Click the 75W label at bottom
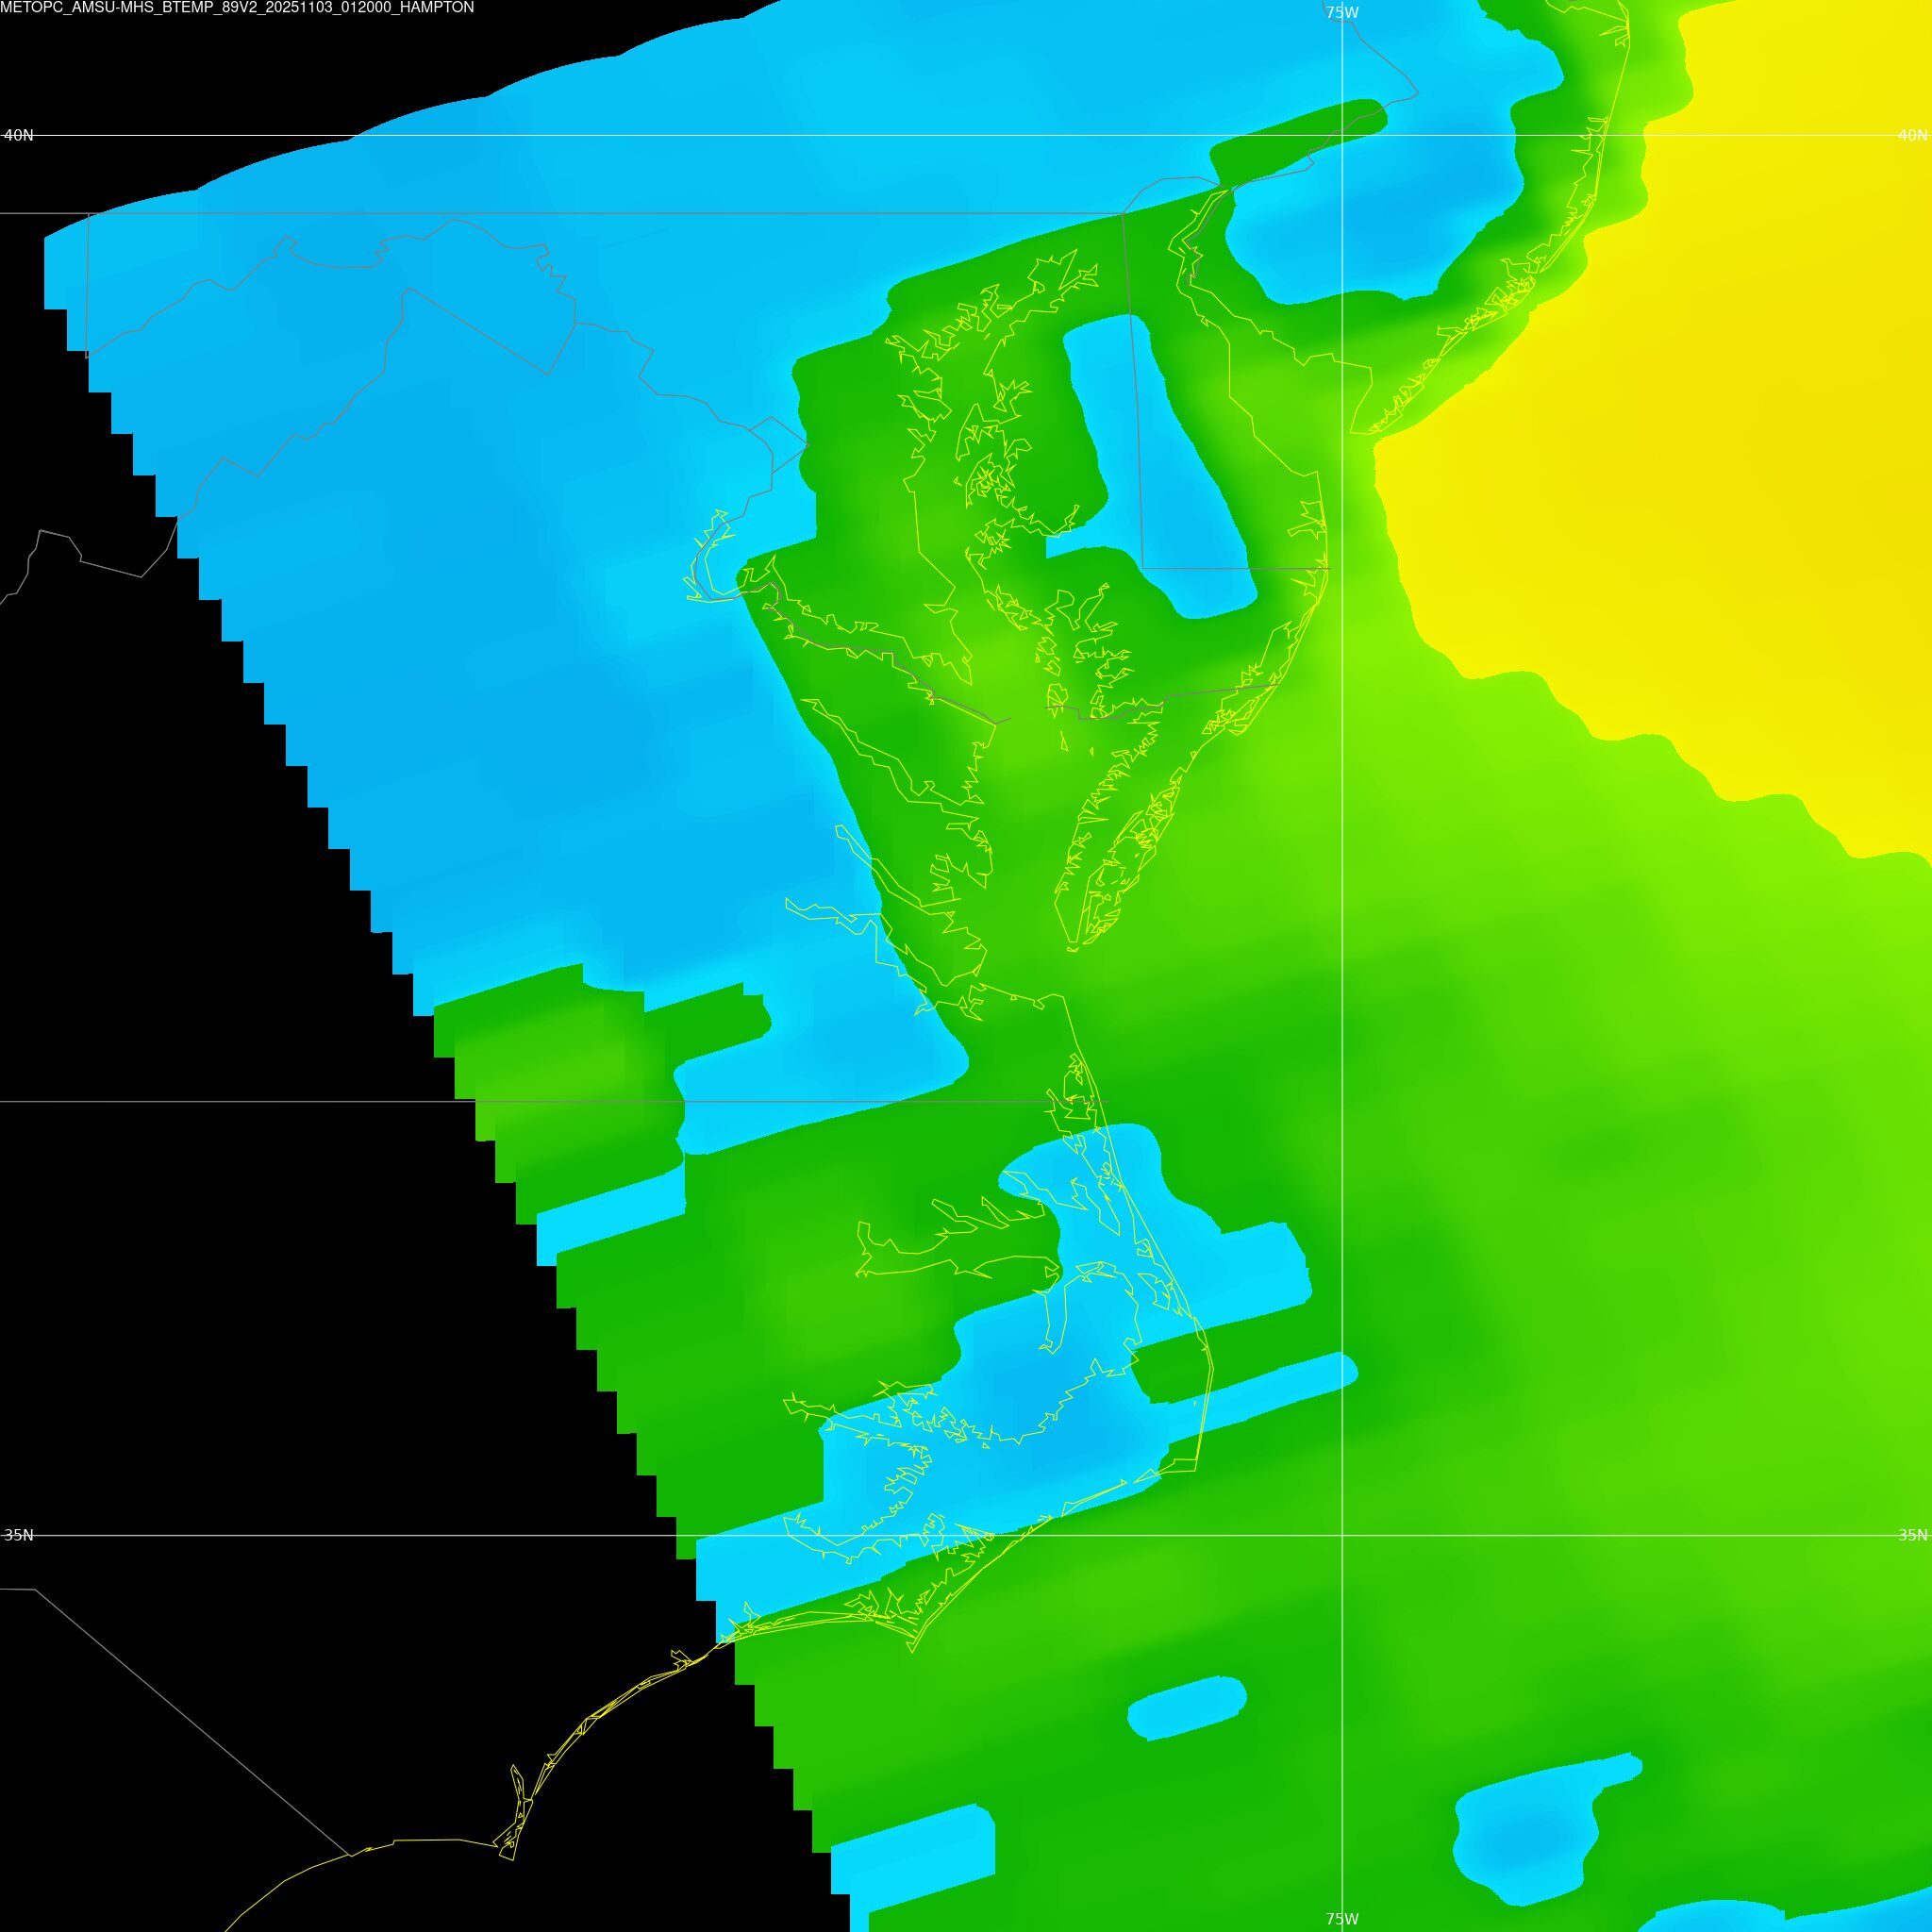Image resolution: width=1932 pixels, height=1932 pixels. (1341, 1918)
